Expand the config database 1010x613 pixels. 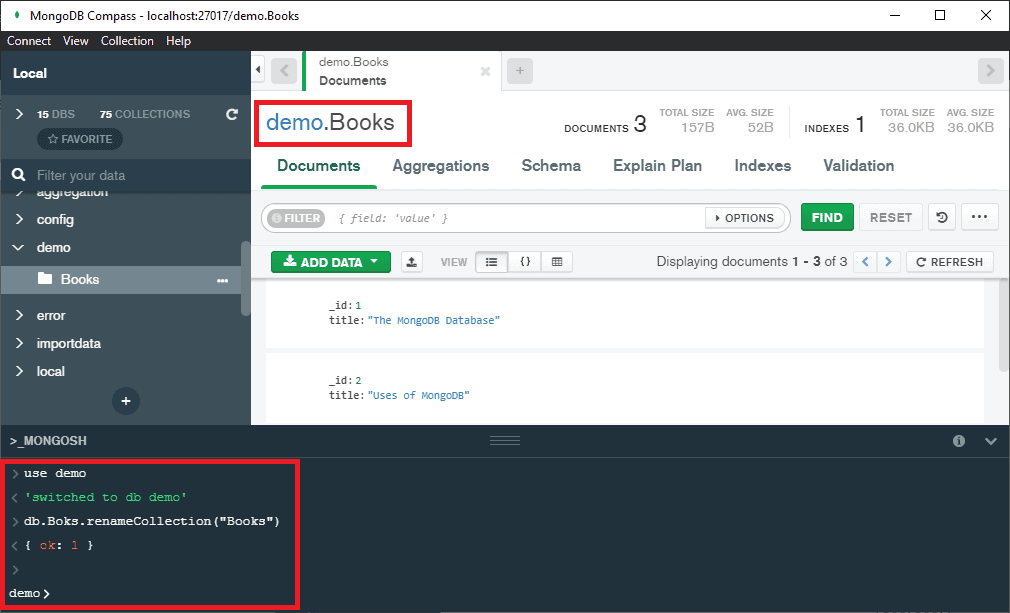click(x=18, y=220)
